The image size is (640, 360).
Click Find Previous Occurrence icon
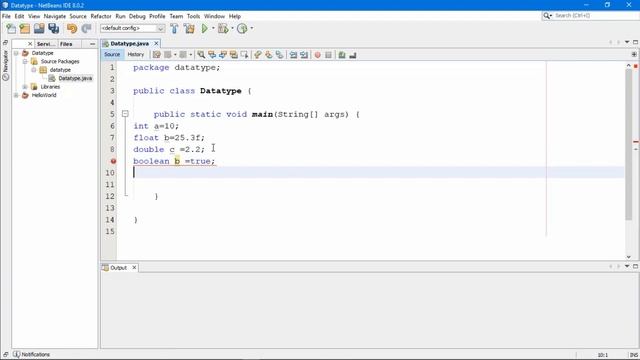tap(212, 55)
